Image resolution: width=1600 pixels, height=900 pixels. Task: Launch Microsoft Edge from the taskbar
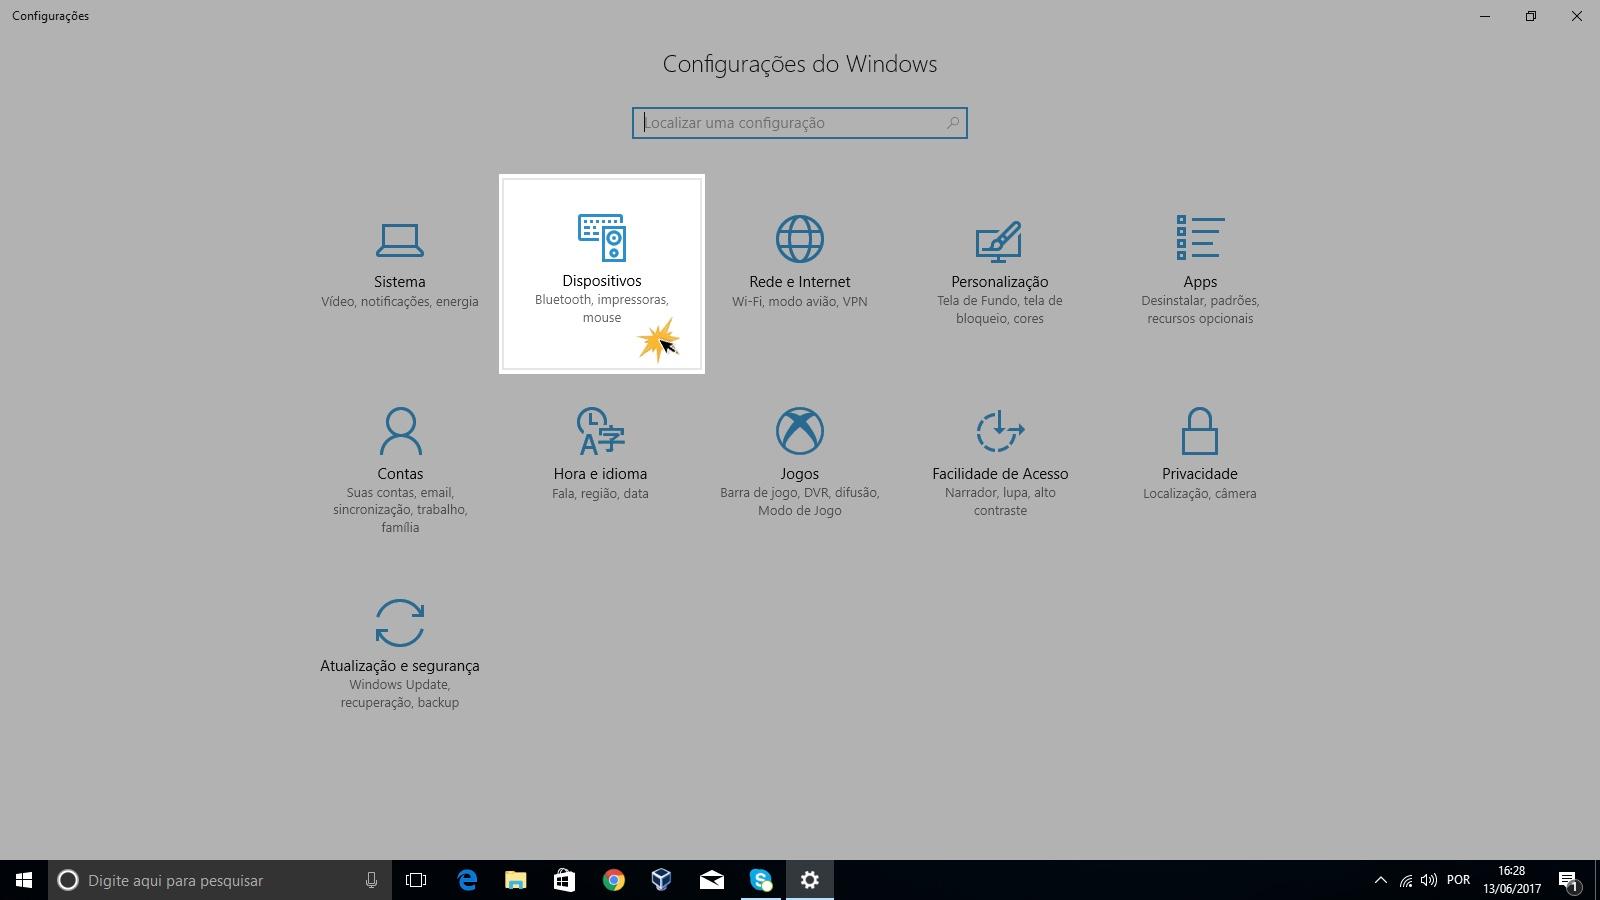pos(467,880)
